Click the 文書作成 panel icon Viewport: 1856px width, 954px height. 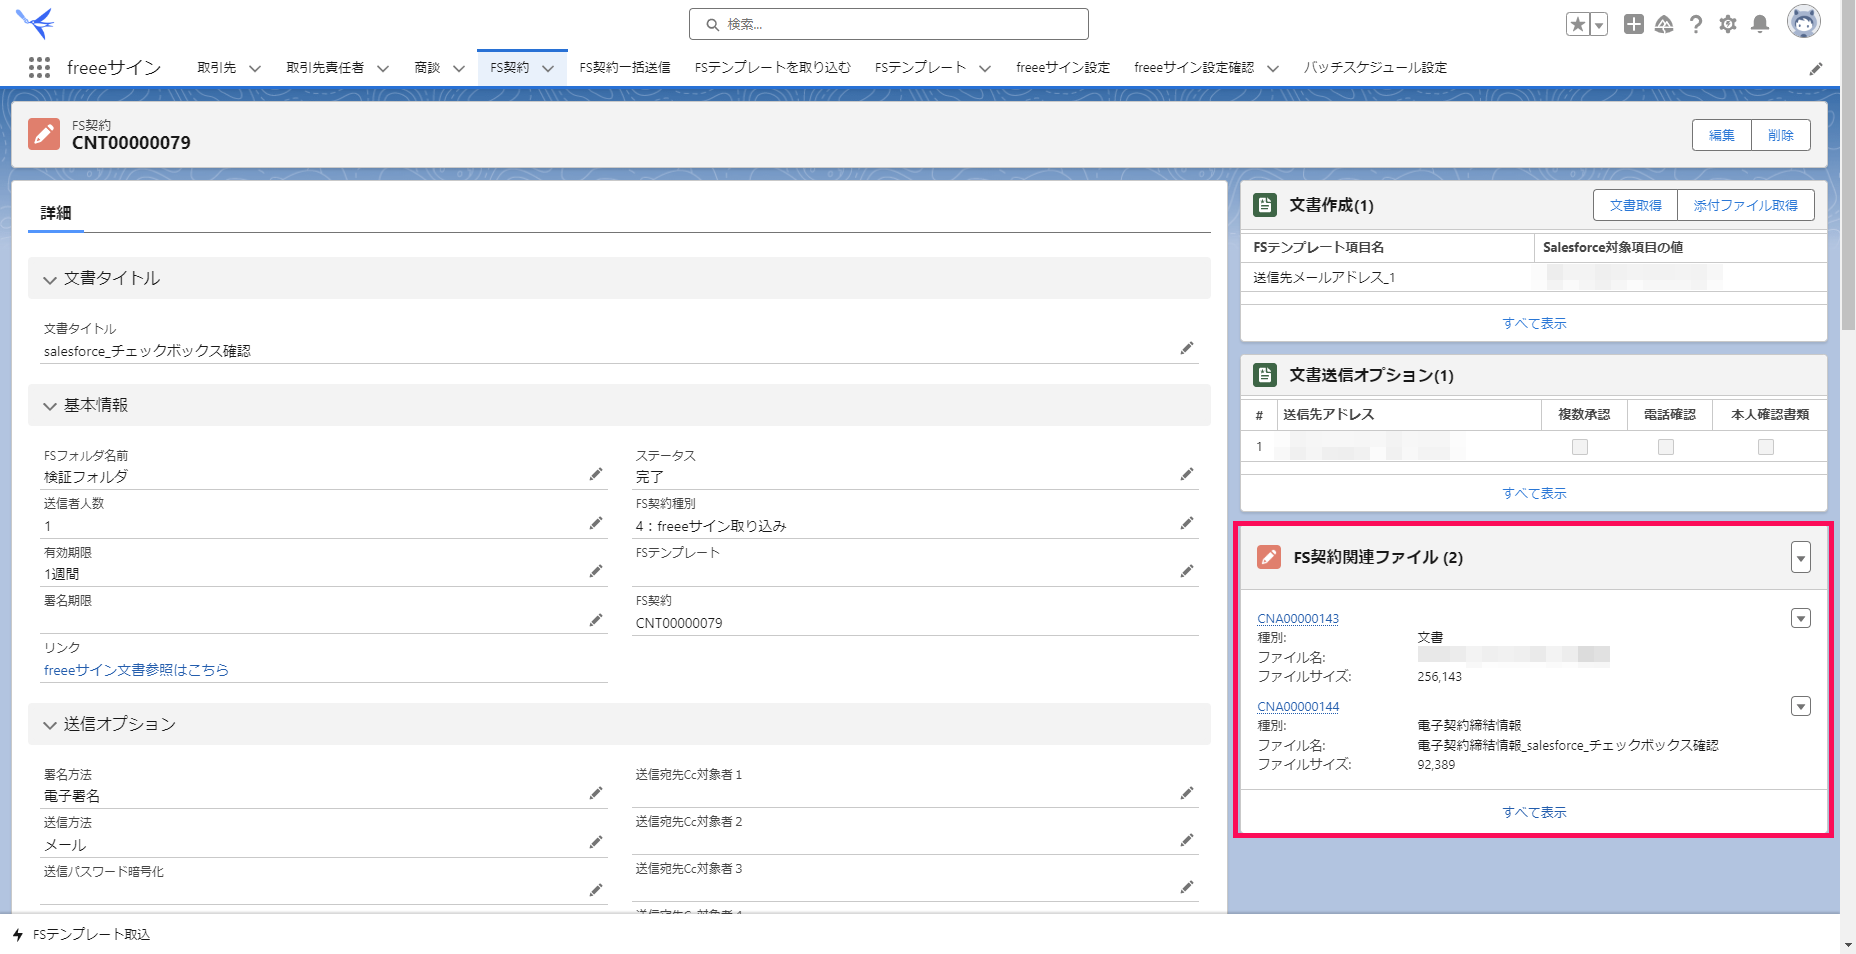pyautogui.click(x=1265, y=205)
